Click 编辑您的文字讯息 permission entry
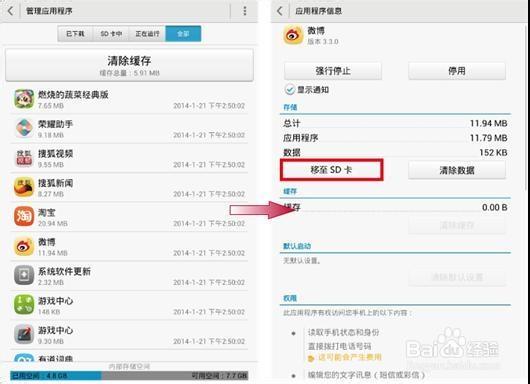The image size is (530, 384). pos(366,375)
